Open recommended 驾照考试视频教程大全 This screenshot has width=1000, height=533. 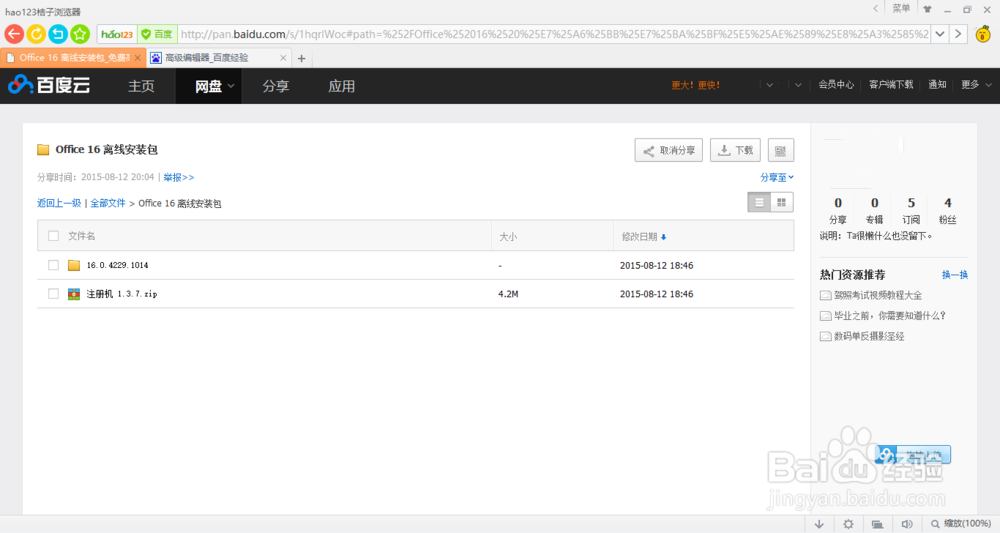[878, 295]
